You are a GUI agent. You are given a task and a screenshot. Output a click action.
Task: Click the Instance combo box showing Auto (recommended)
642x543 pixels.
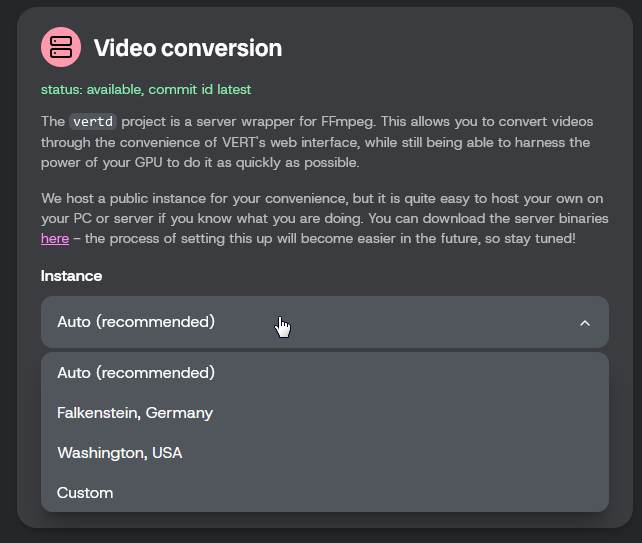pos(325,322)
